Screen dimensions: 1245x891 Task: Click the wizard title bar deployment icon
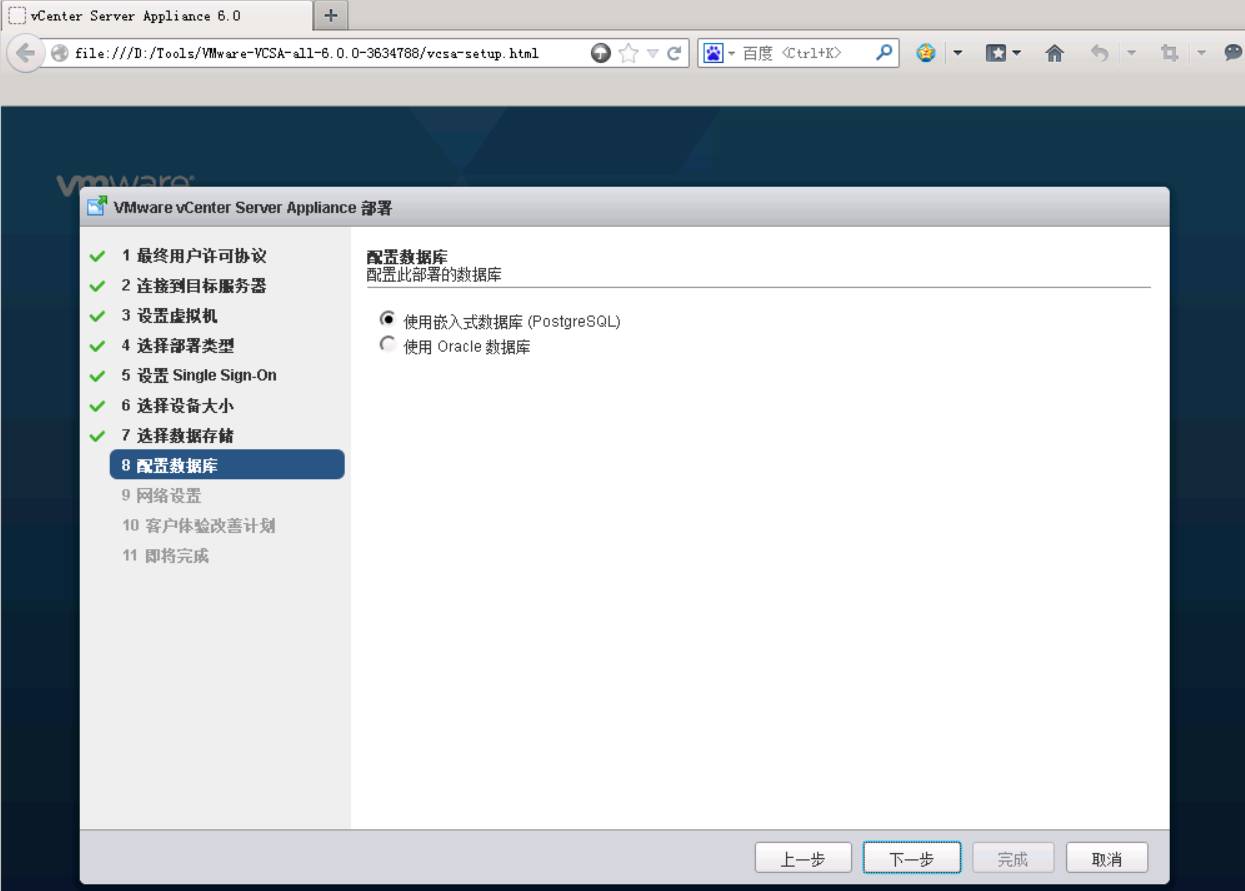97,207
